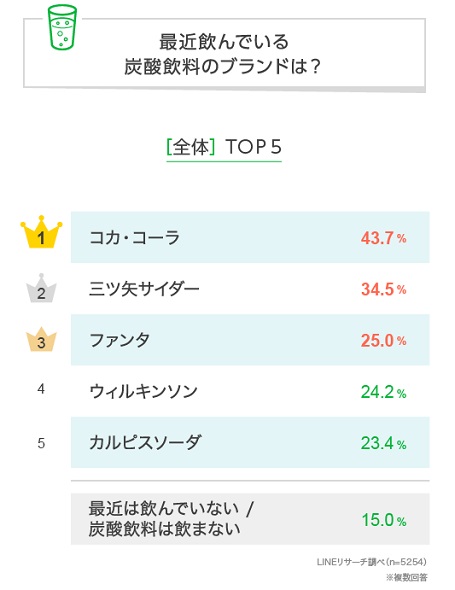Click the ファンタ row

click(250, 340)
